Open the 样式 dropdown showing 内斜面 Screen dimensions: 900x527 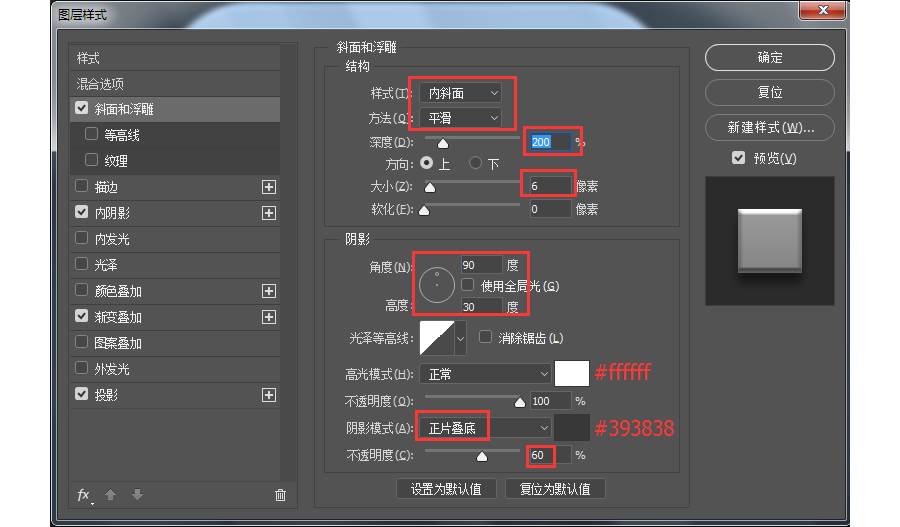pos(460,93)
